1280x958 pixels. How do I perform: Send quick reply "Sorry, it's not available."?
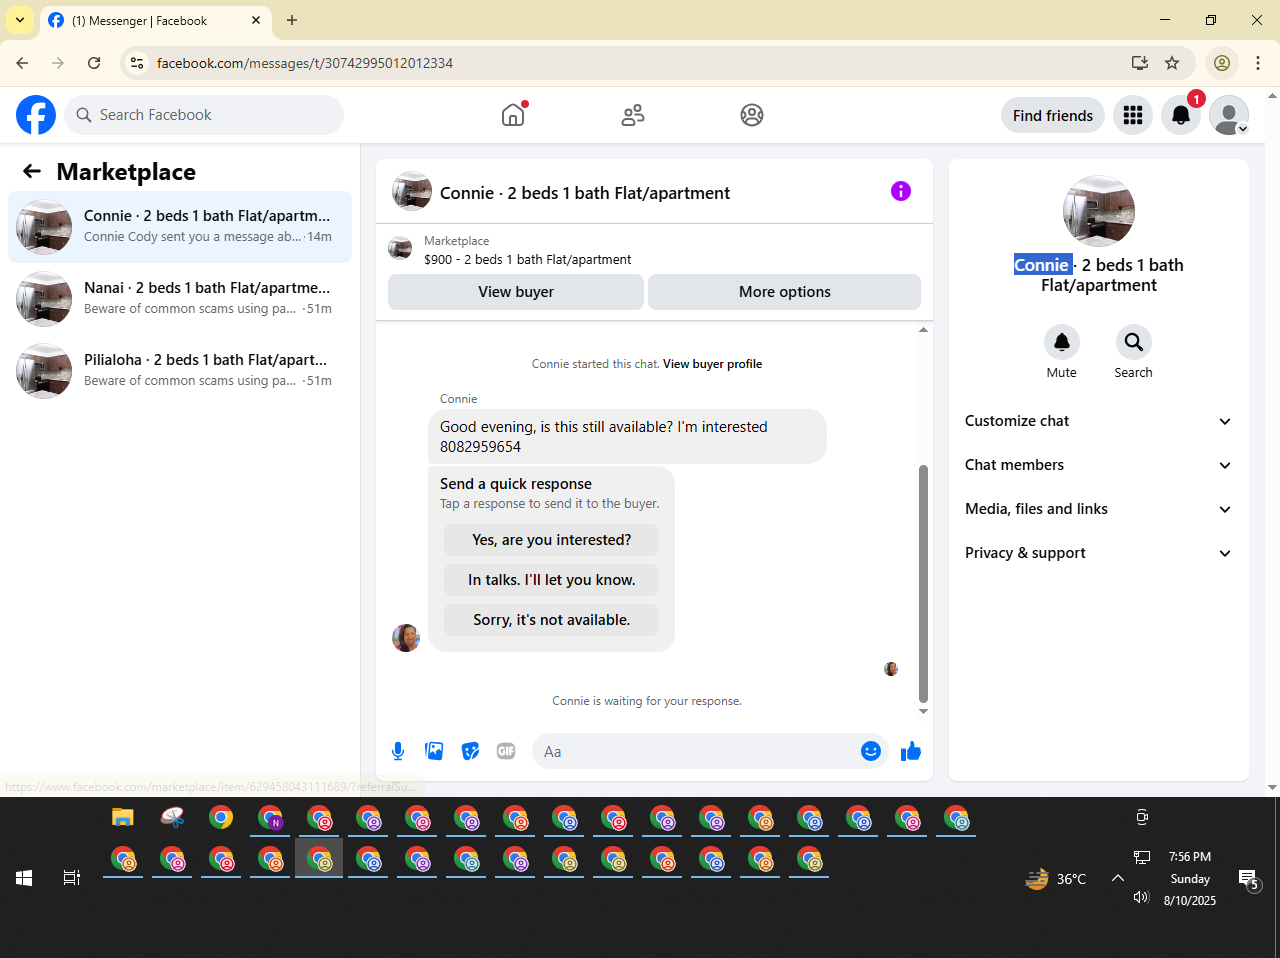551,620
